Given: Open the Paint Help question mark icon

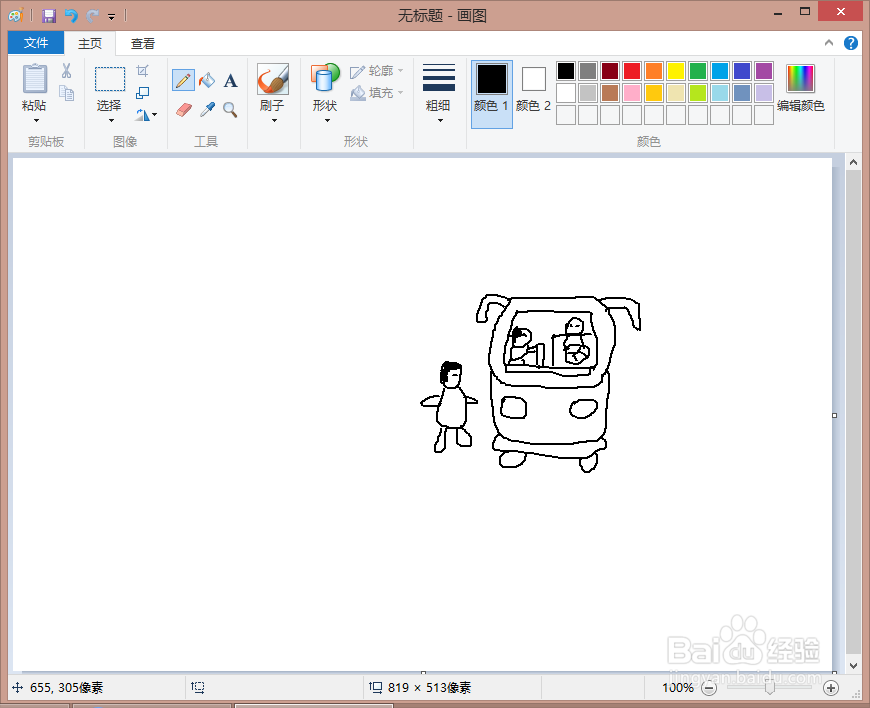Looking at the screenshot, I should (851, 43).
